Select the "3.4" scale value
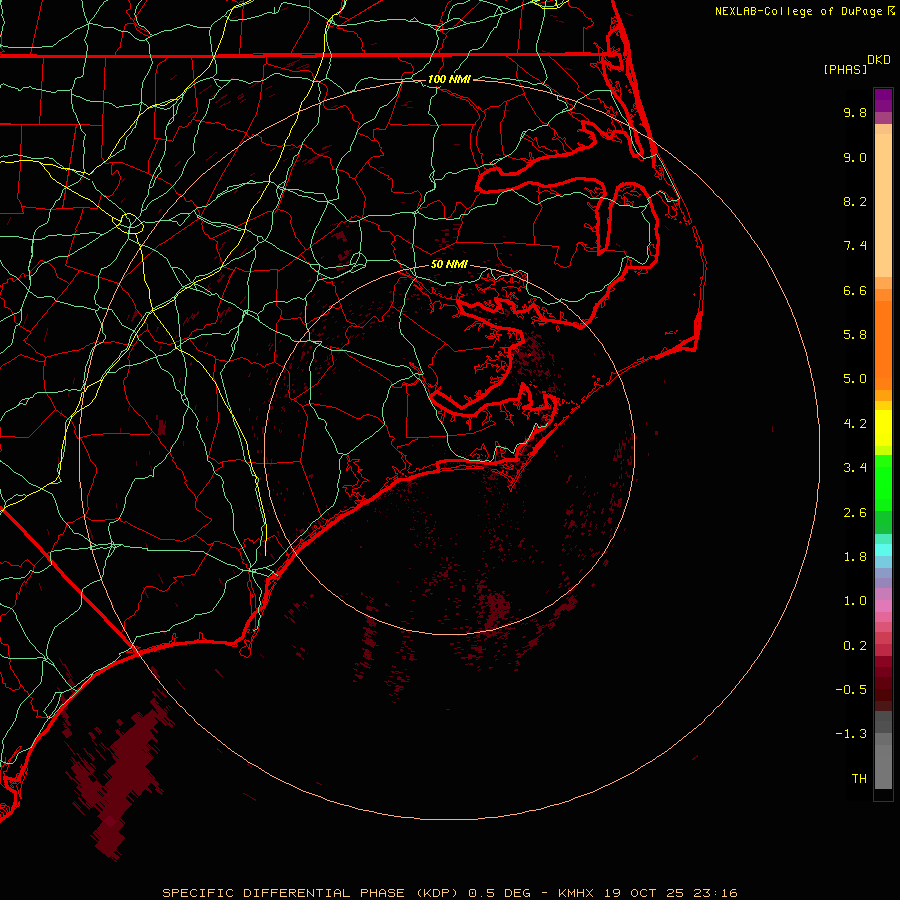The image size is (900, 900). tap(855, 468)
